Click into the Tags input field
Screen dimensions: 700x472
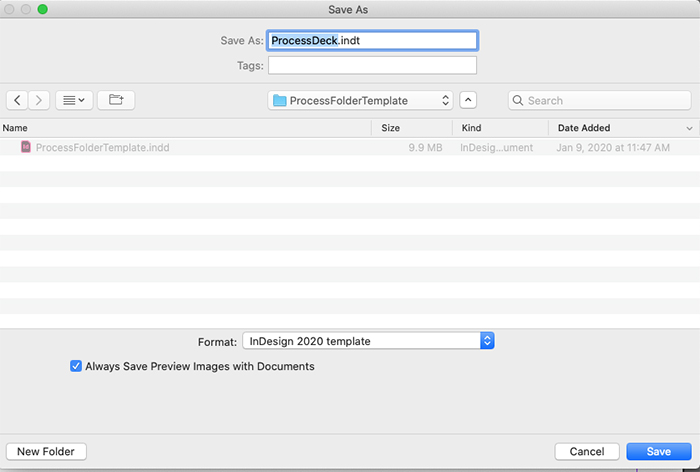click(x=372, y=66)
